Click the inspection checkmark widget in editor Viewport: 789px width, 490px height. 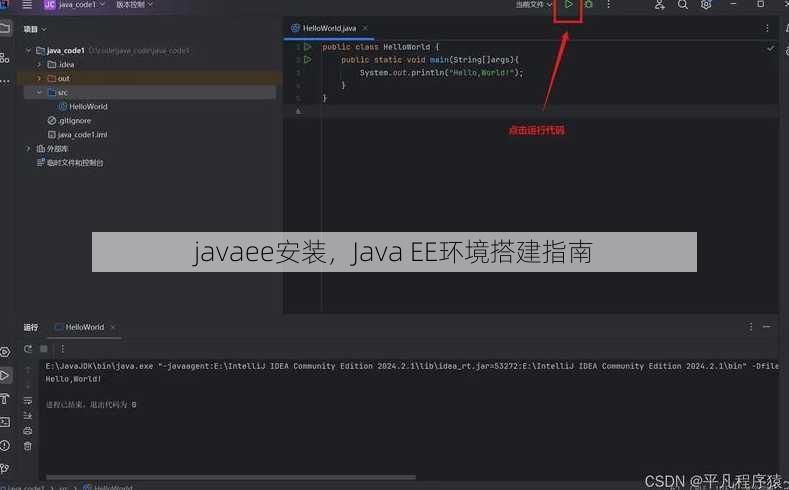pyautogui.click(x=770, y=48)
